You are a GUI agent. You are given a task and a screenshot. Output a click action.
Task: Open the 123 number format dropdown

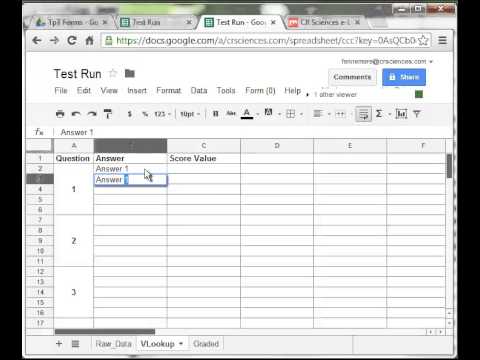click(x=163, y=114)
